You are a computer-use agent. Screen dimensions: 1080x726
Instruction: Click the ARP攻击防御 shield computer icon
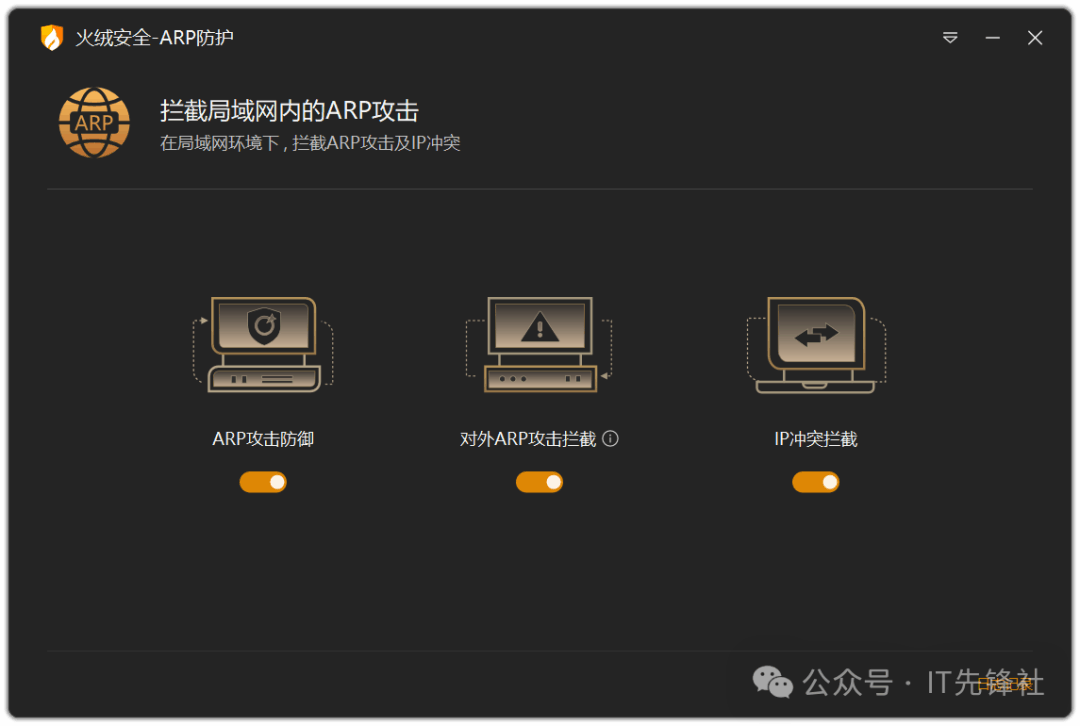263,344
